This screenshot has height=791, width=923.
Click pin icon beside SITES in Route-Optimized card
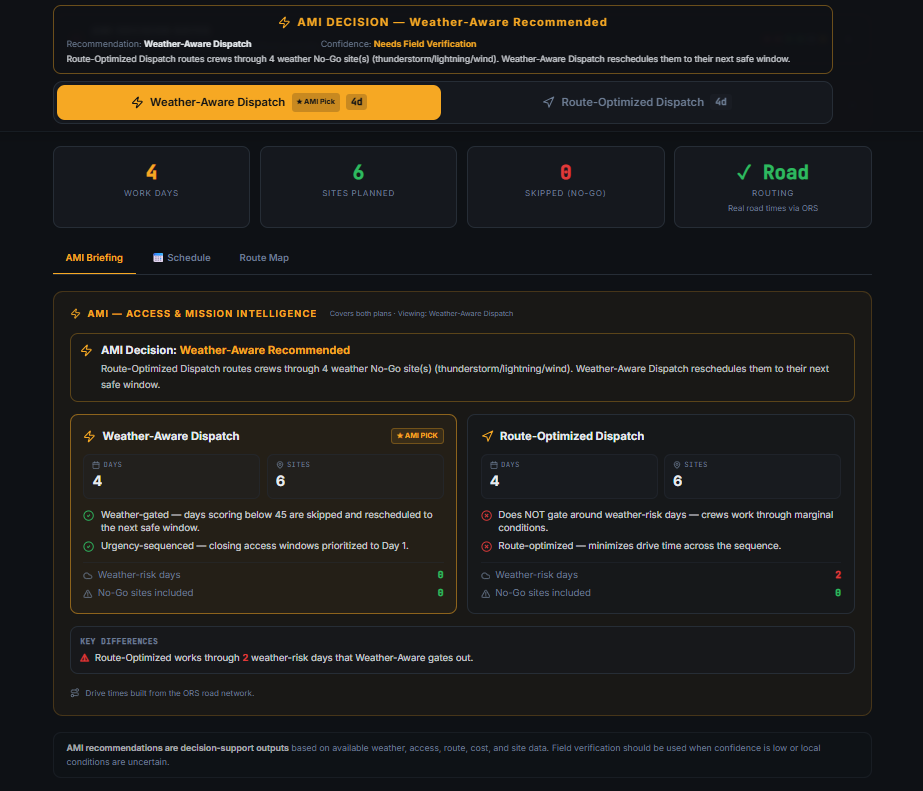tap(677, 465)
